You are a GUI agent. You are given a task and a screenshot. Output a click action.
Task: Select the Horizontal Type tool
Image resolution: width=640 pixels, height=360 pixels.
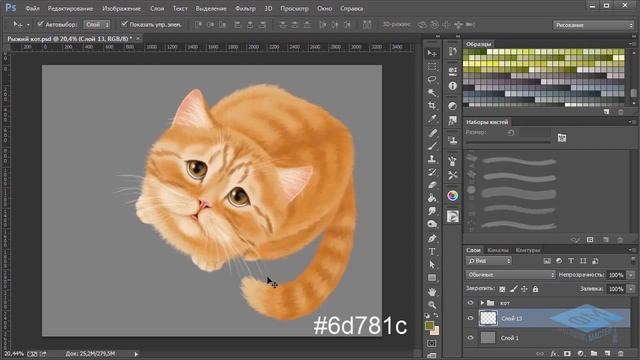pos(431,251)
